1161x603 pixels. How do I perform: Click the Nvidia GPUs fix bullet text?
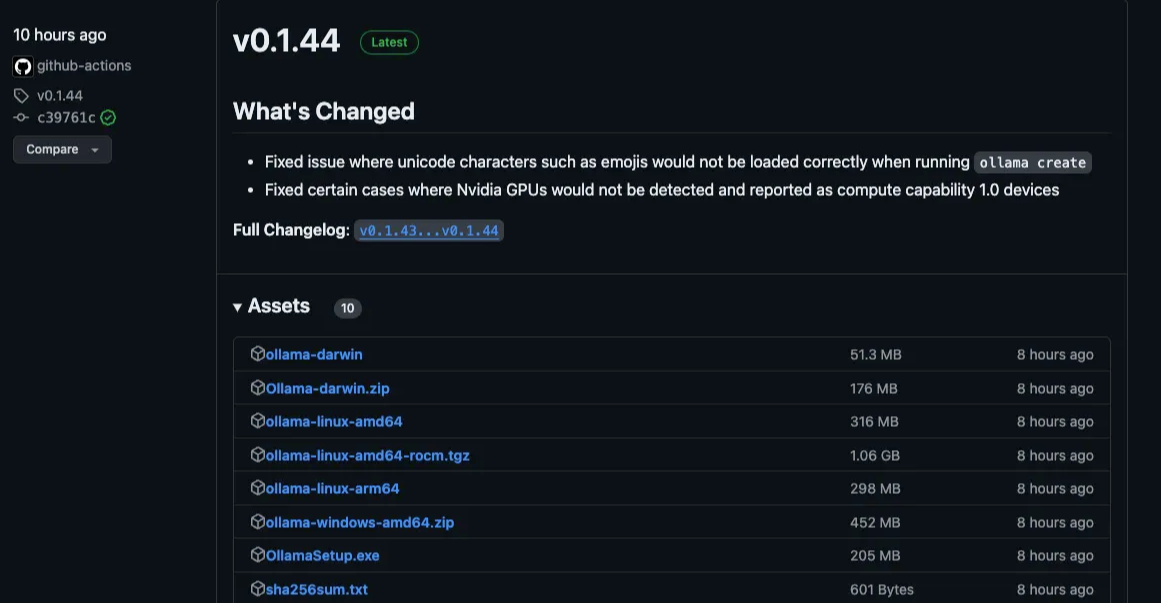pyautogui.click(x=662, y=190)
